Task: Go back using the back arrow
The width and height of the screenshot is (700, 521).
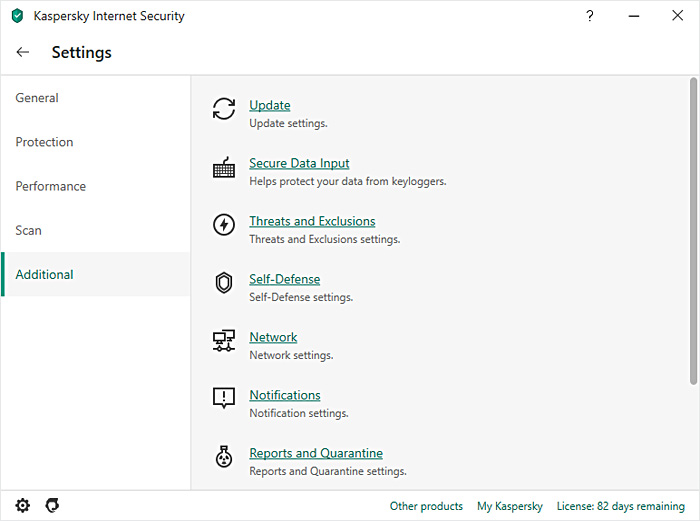Action: (x=23, y=52)
